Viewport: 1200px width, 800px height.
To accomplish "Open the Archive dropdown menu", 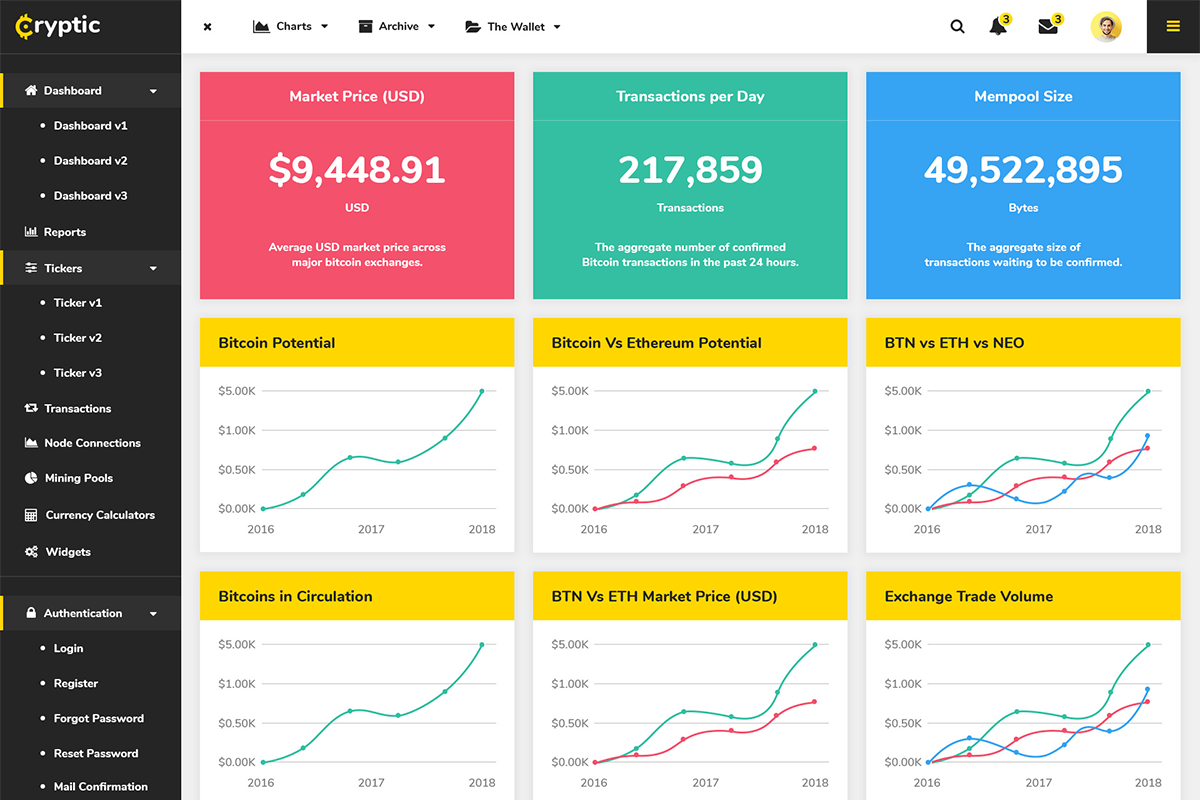I will [397, 27].
